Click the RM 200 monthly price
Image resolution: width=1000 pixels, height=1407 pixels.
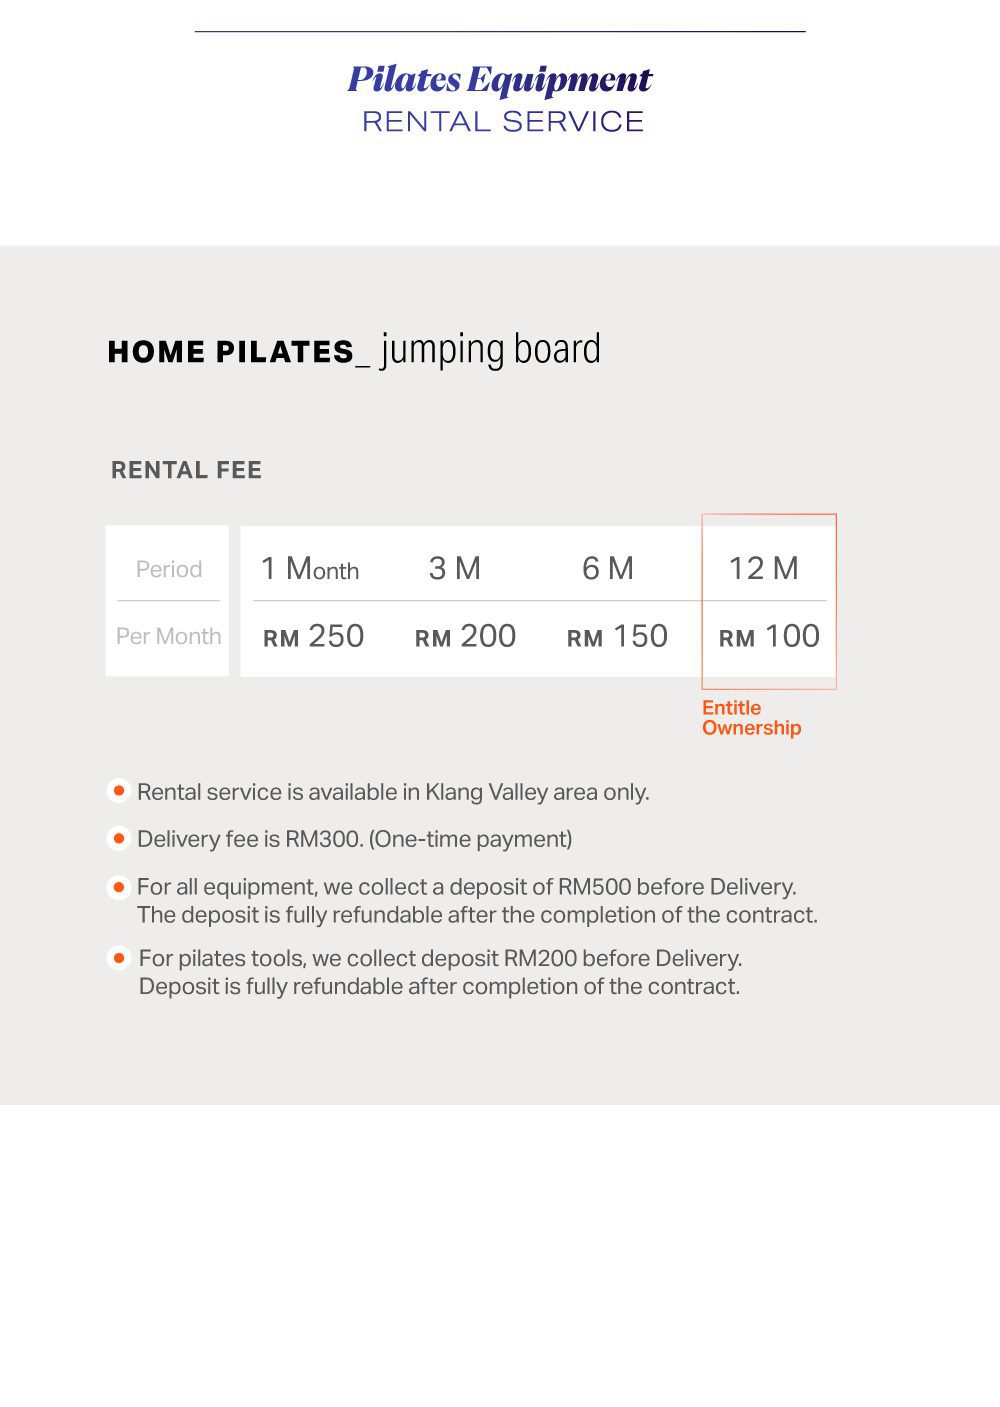[466, 636]
